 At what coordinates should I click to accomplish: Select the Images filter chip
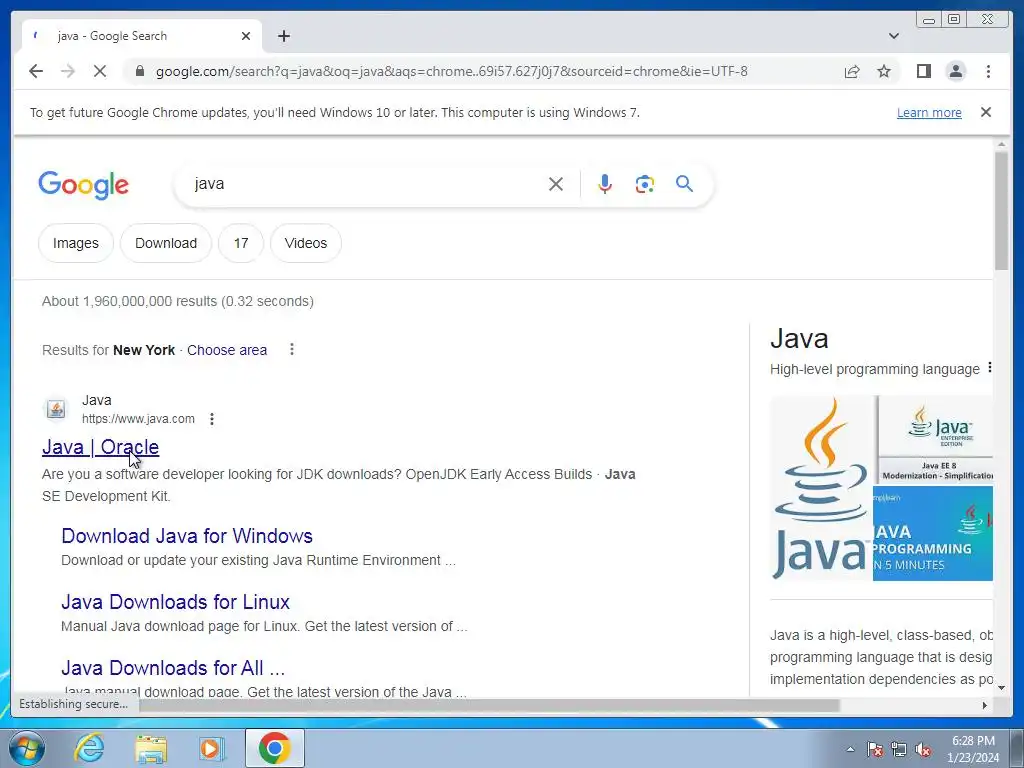[76, 243]
